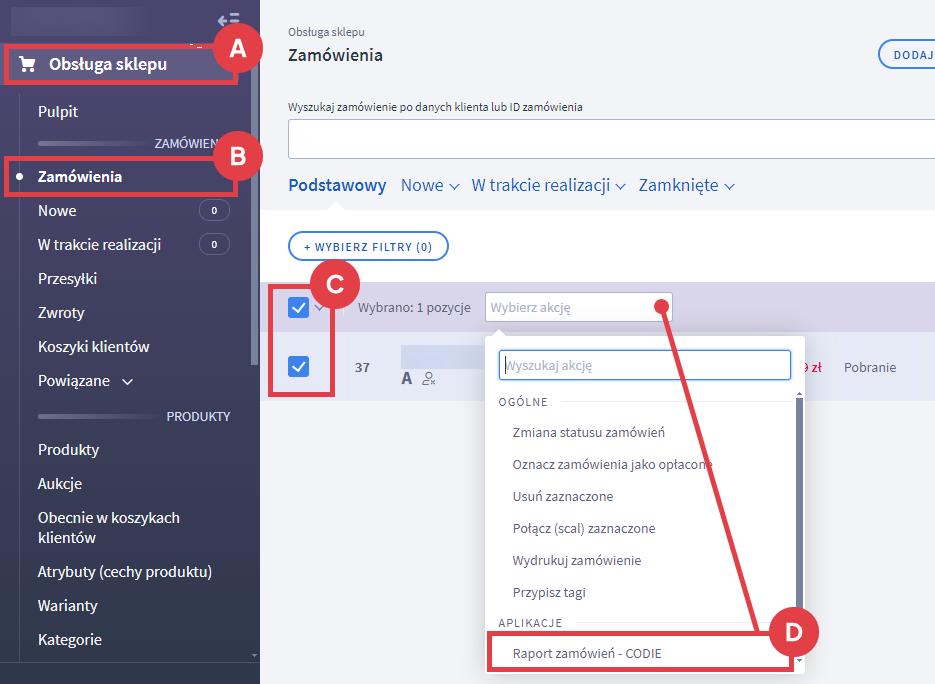Image resolution: width=935 pixels, height=684 pixels.
Task: Choose Zmiana statusu zamówień from the list
Action: [588, 433]
